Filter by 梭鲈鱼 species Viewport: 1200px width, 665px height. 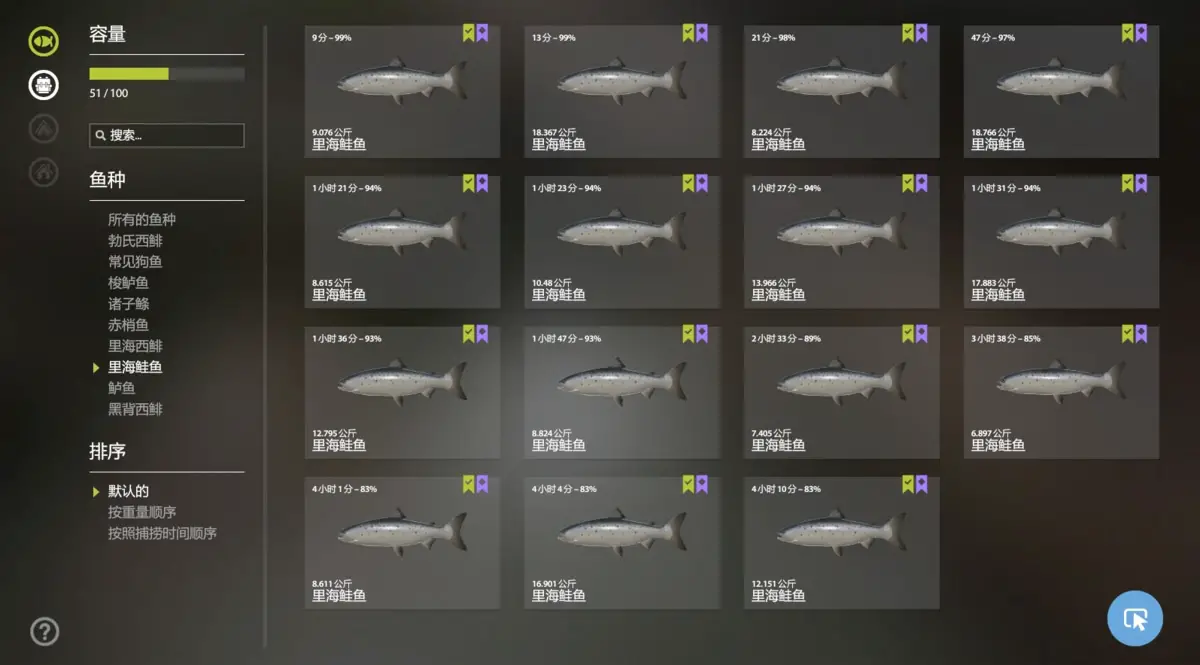[x=128, y=282]
